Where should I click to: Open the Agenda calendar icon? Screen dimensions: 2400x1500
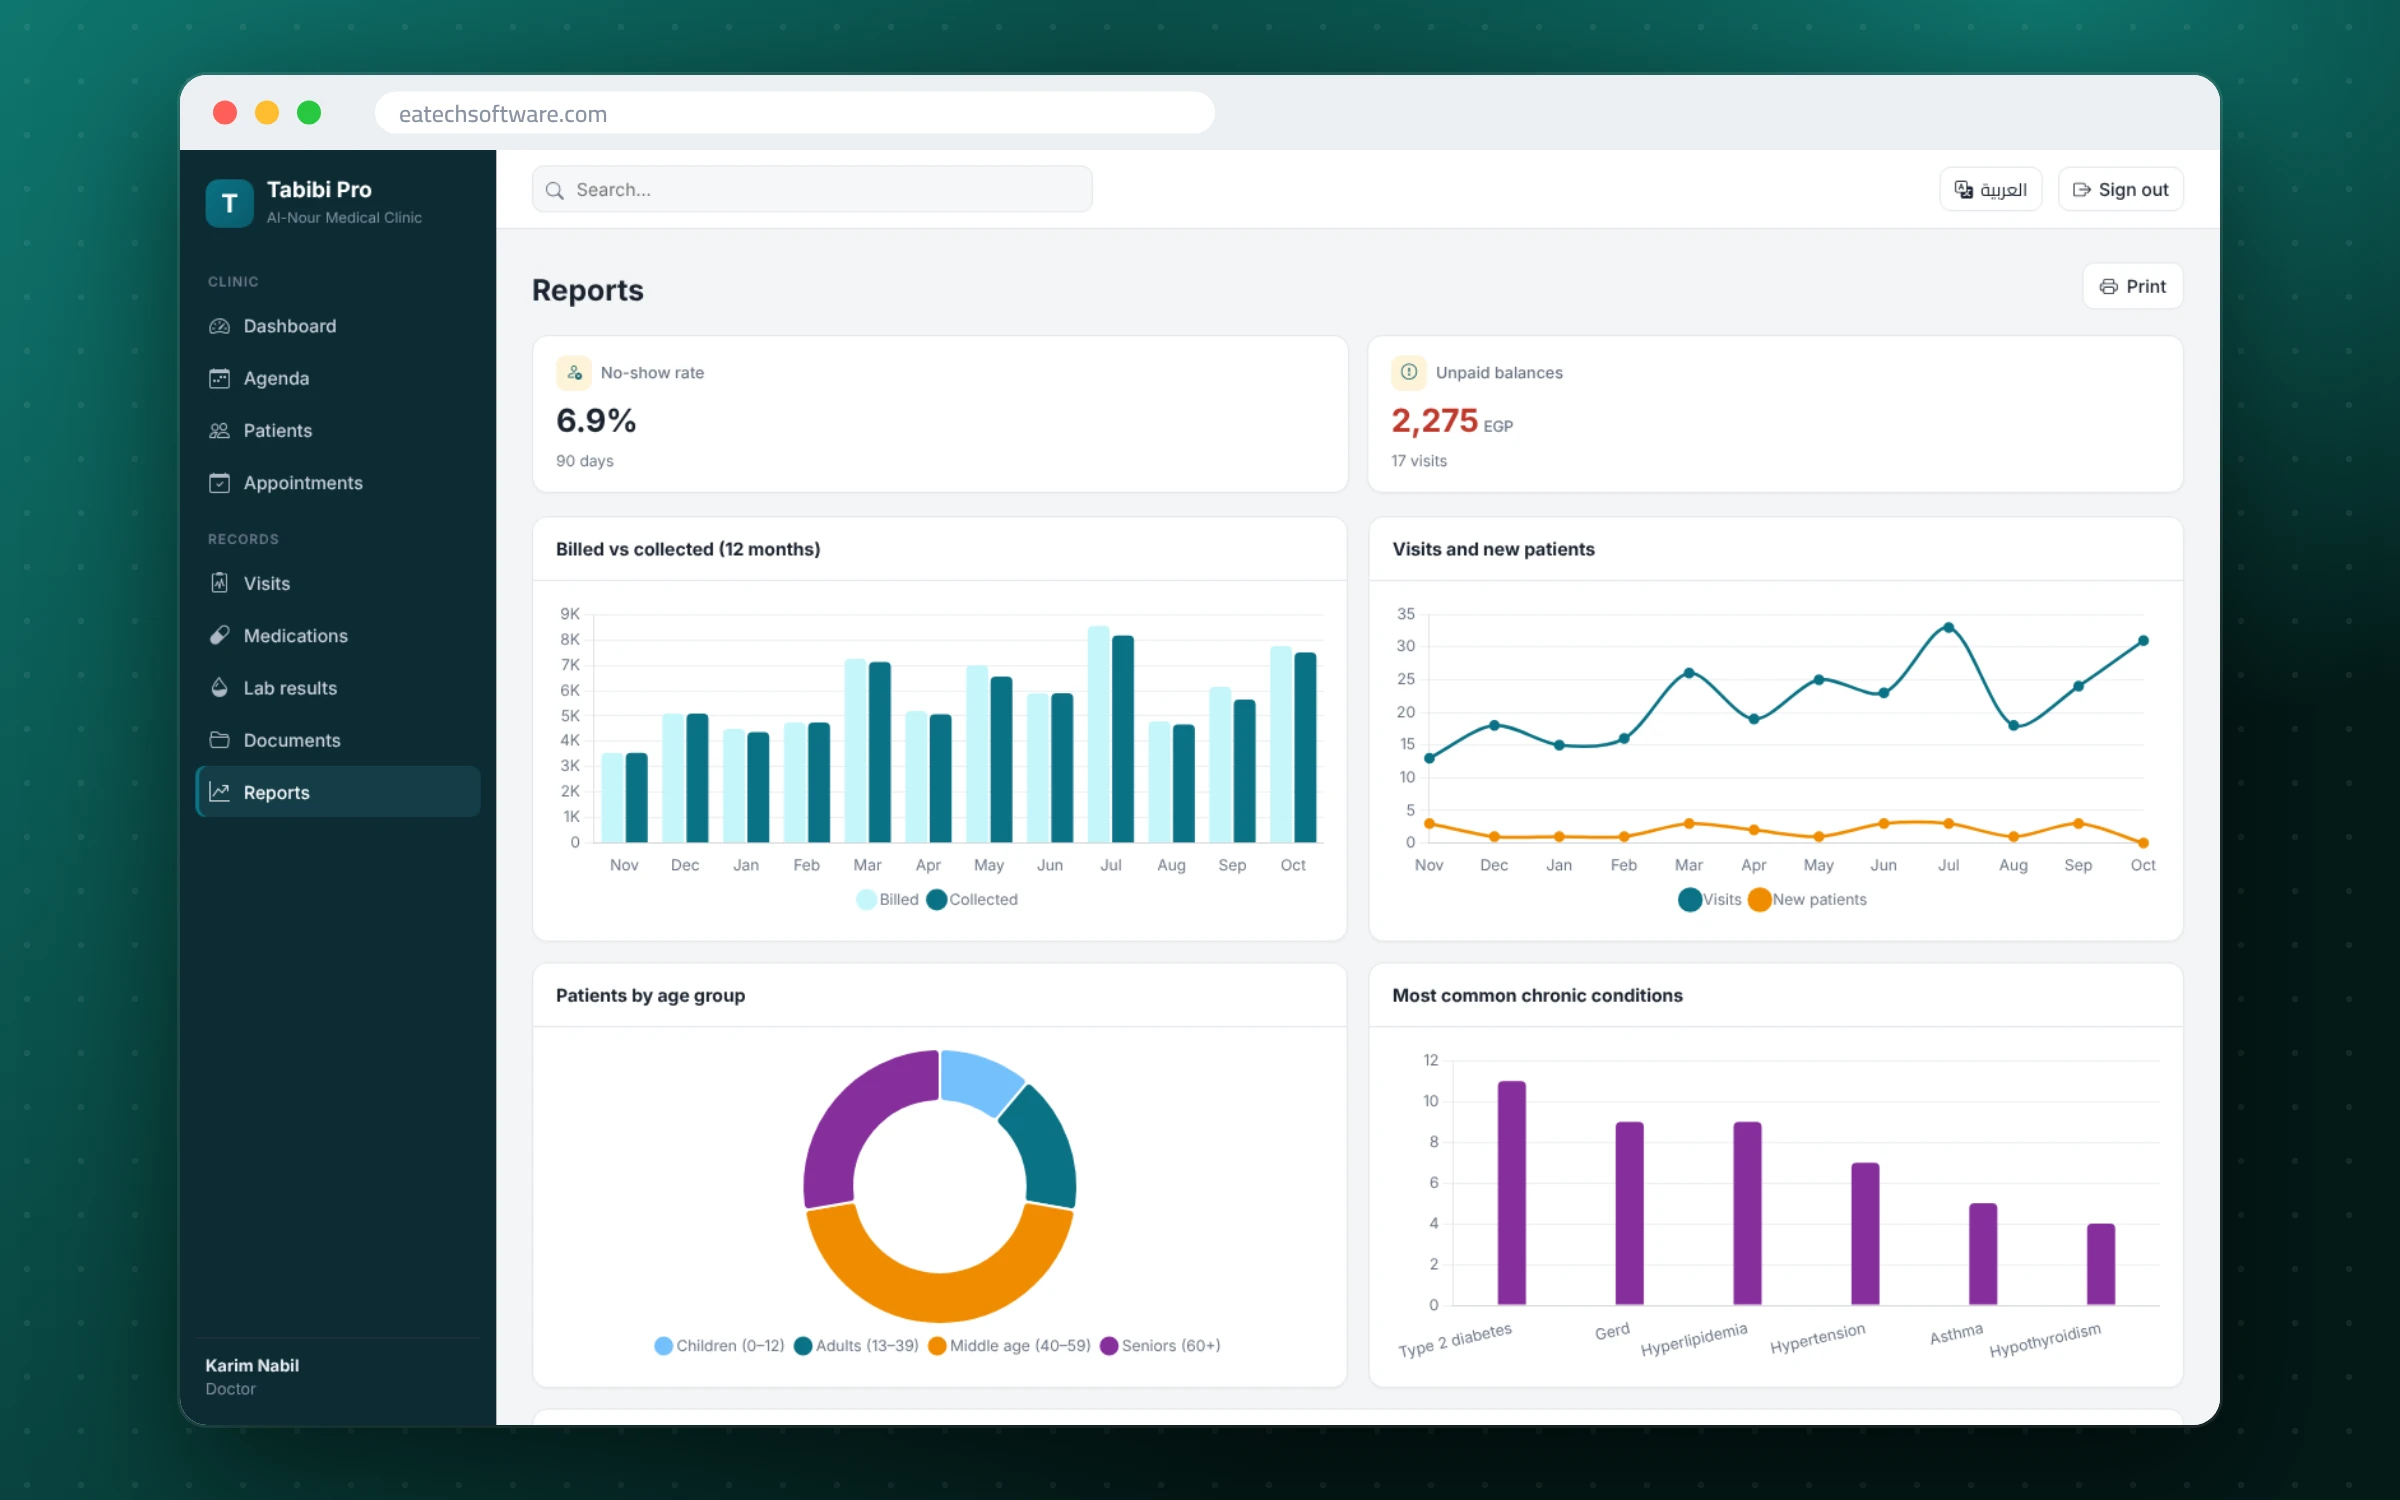click(x=219, y=378)
